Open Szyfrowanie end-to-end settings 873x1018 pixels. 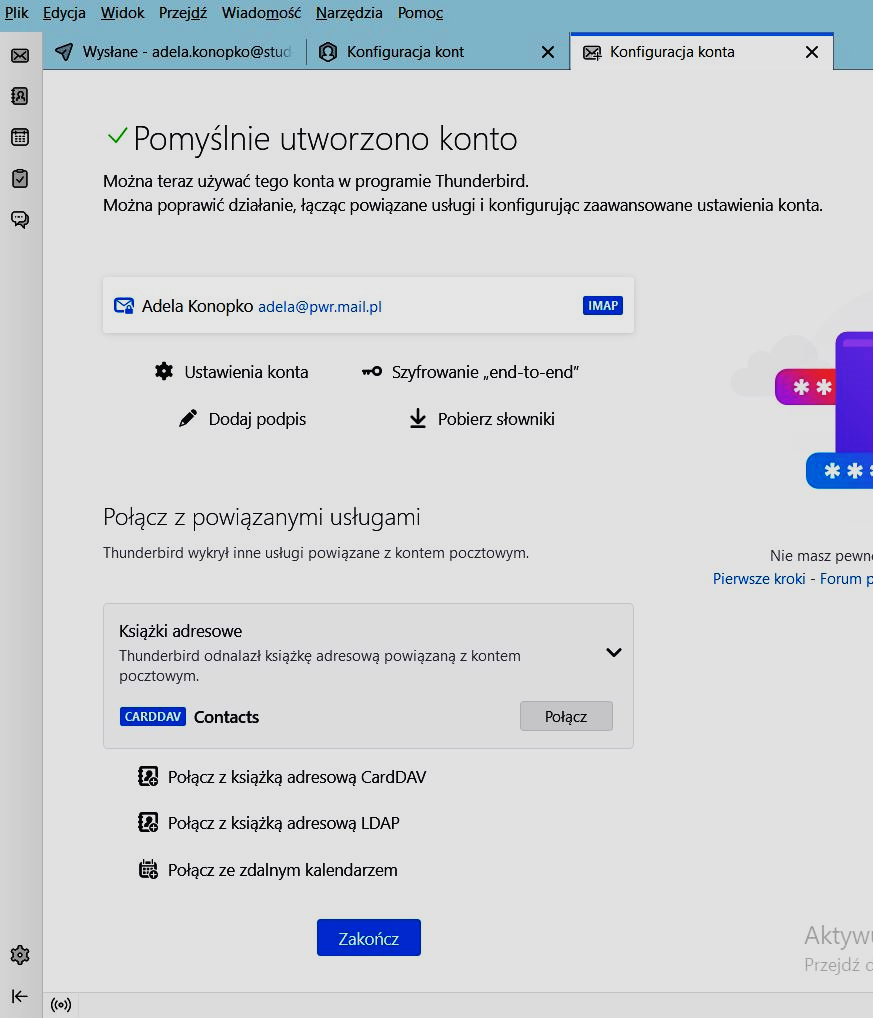pyautogui.click(x=471, y=372)
